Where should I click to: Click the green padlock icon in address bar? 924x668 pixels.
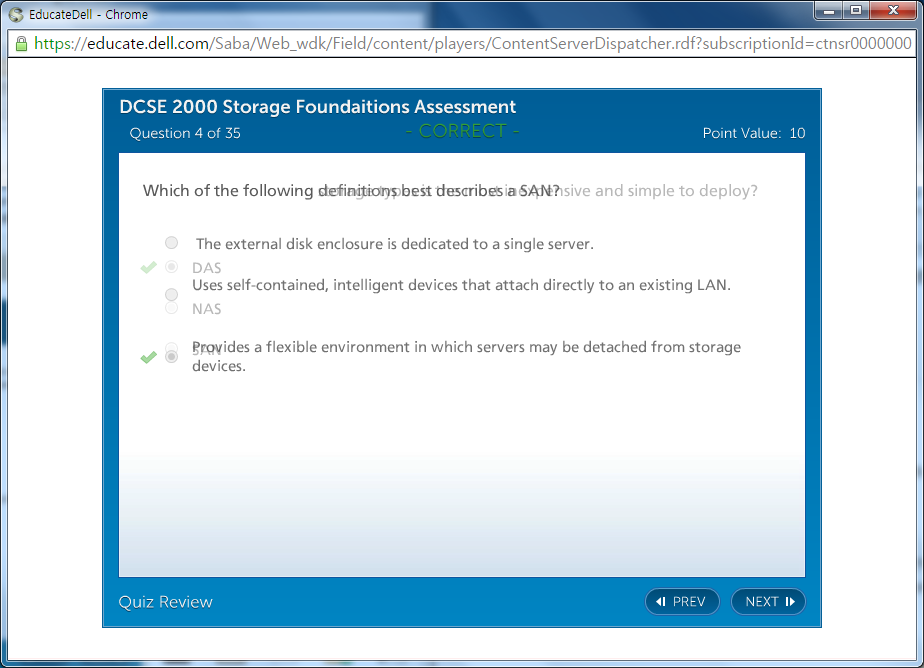(x=21, y=44)
